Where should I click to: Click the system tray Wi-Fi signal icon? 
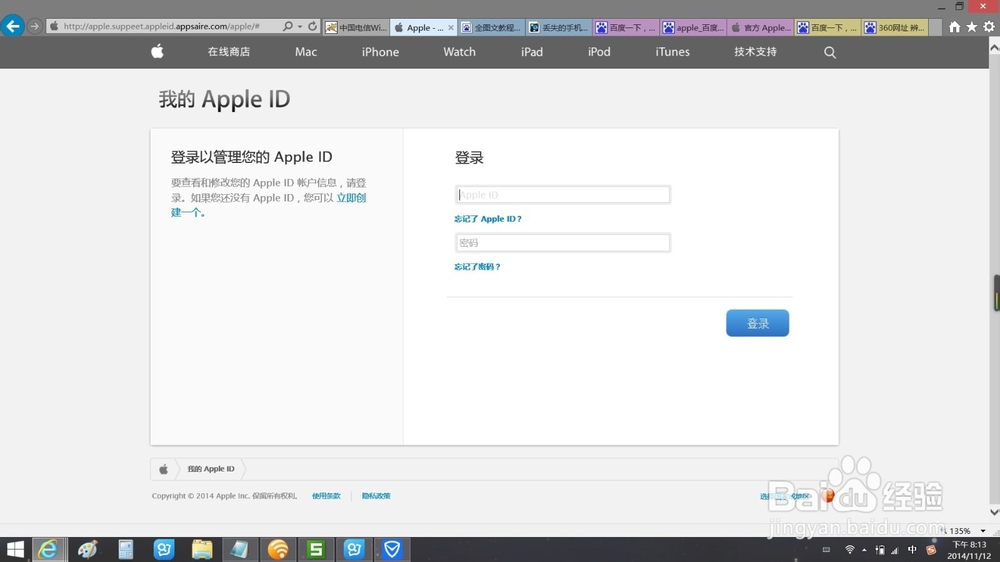[x=849, y=549]
